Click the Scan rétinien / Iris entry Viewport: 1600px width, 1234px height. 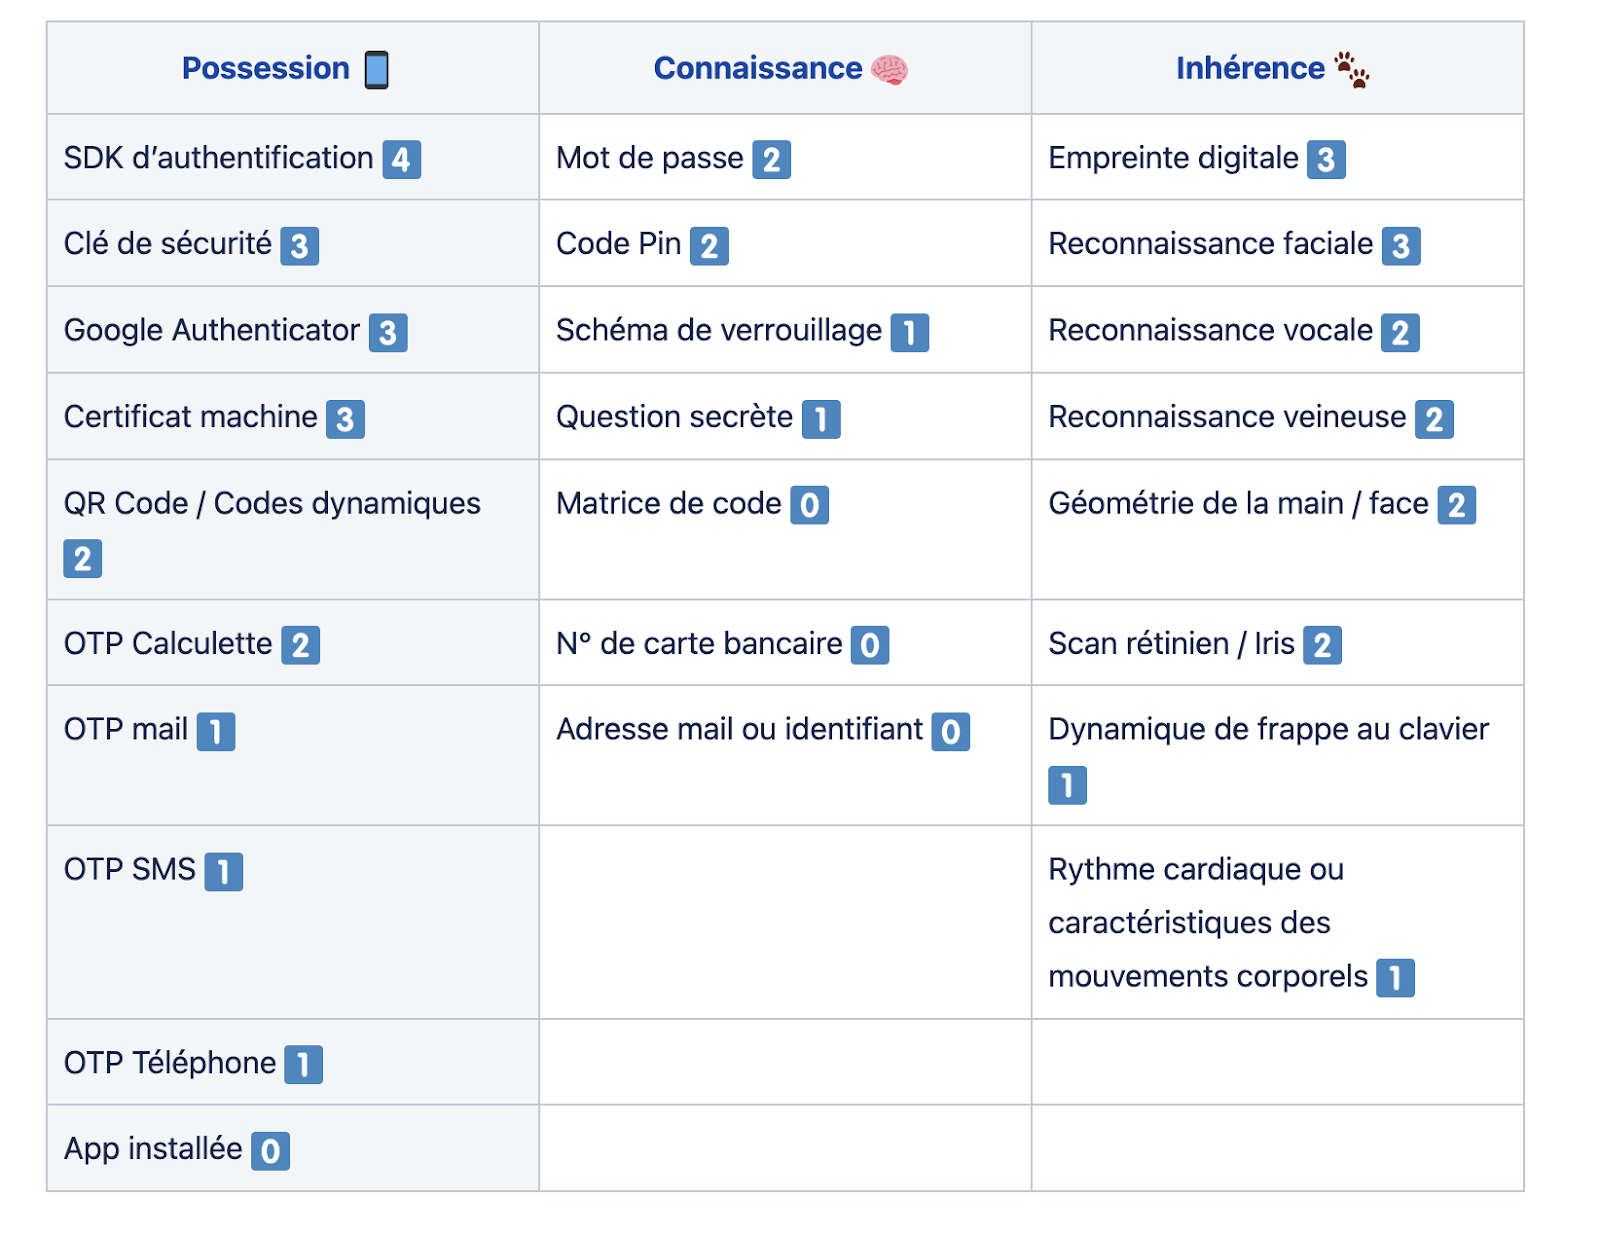tap(1171, 644)
